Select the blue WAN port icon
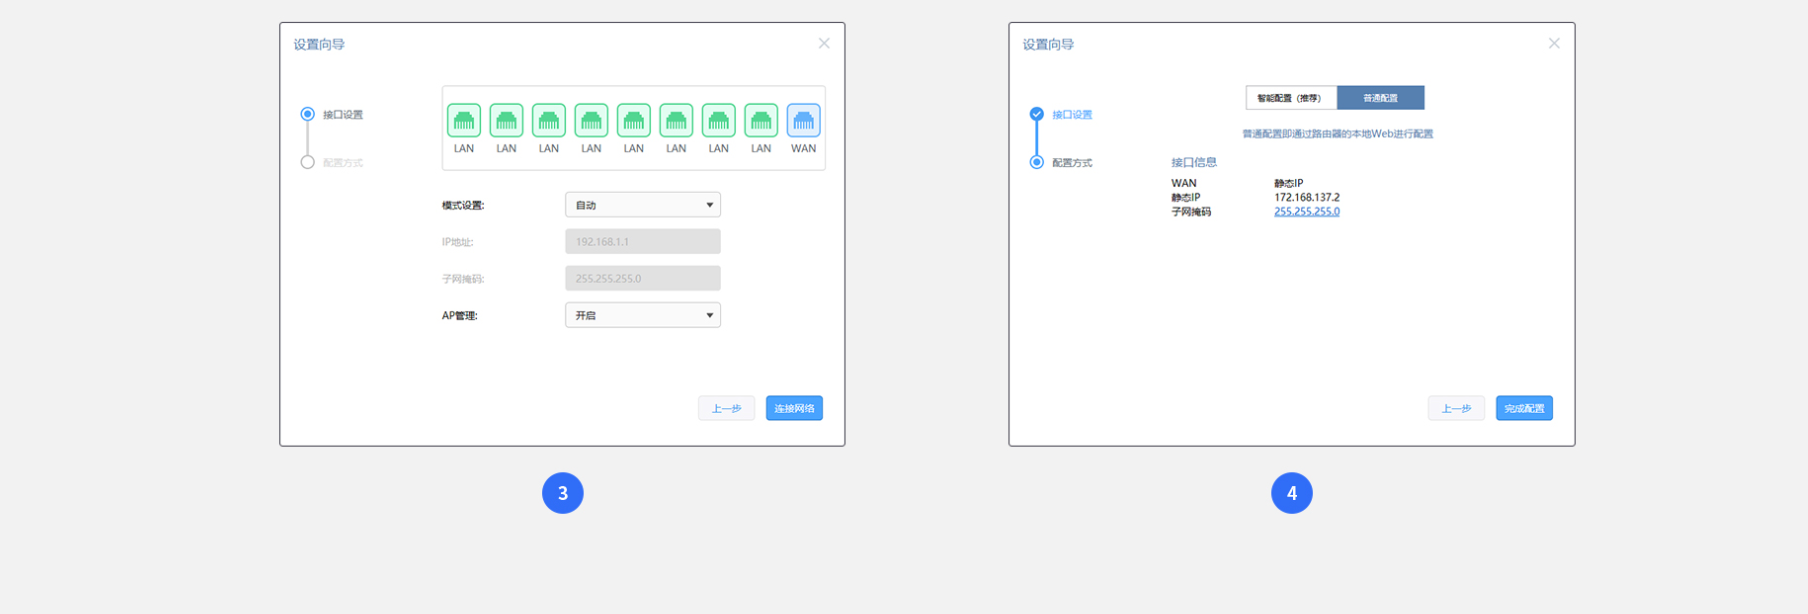This screenshot has height=614, width=1808. coord(803,121)
